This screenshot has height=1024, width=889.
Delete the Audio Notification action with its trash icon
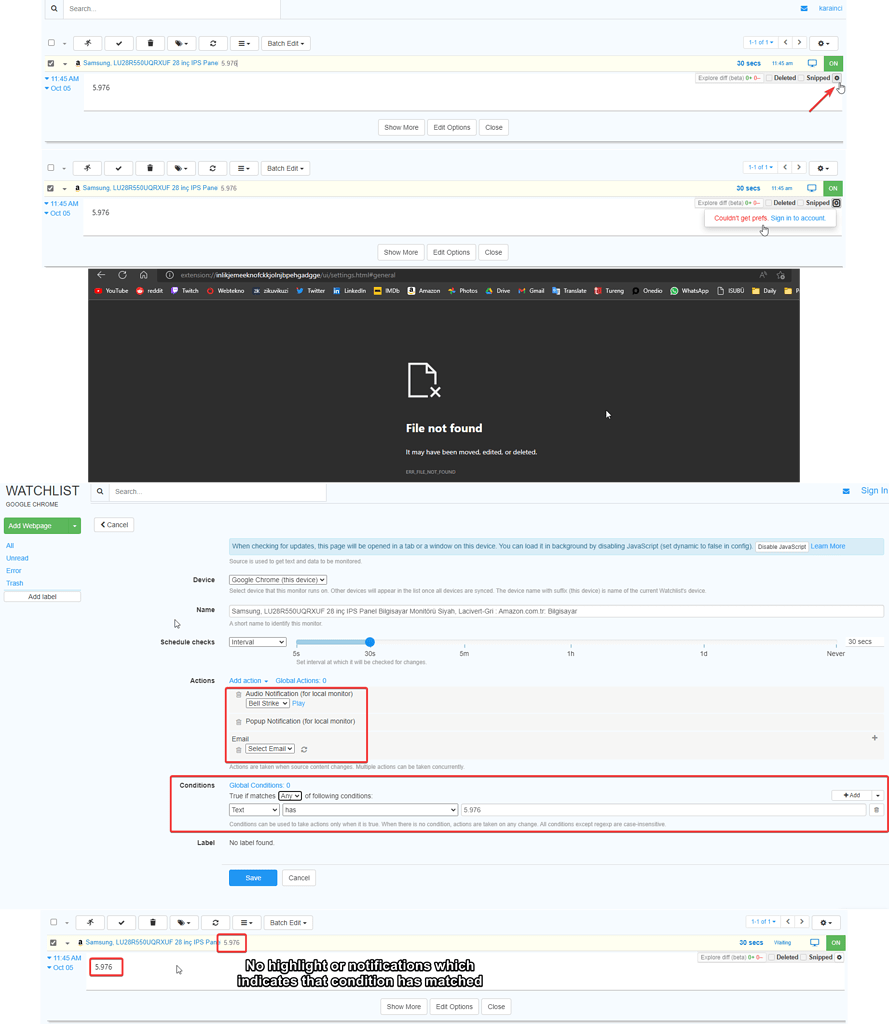click(x=238, y=694)
